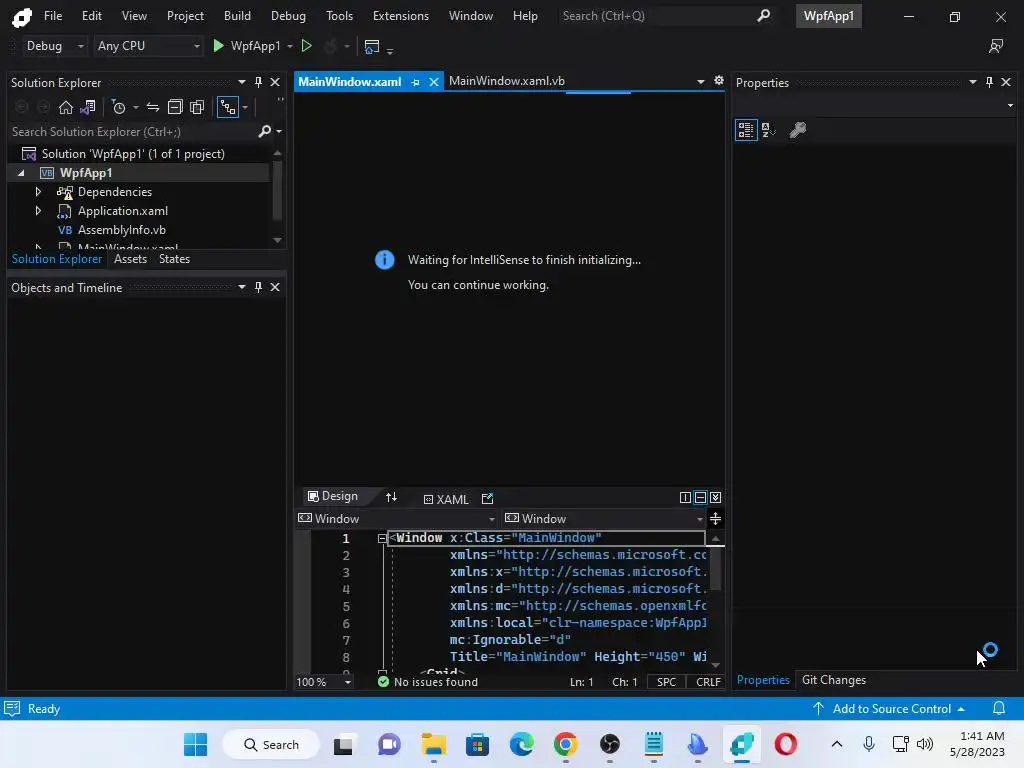The width and height of the screenshot is (1024, 768).
Task: Open Any CPU platform dropdown
Action: (148, 46)
